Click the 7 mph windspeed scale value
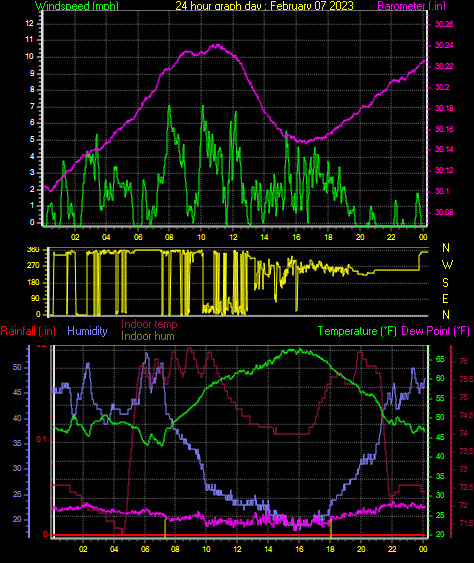Screen dimensions: 474x563 click(x=32, y=106)
